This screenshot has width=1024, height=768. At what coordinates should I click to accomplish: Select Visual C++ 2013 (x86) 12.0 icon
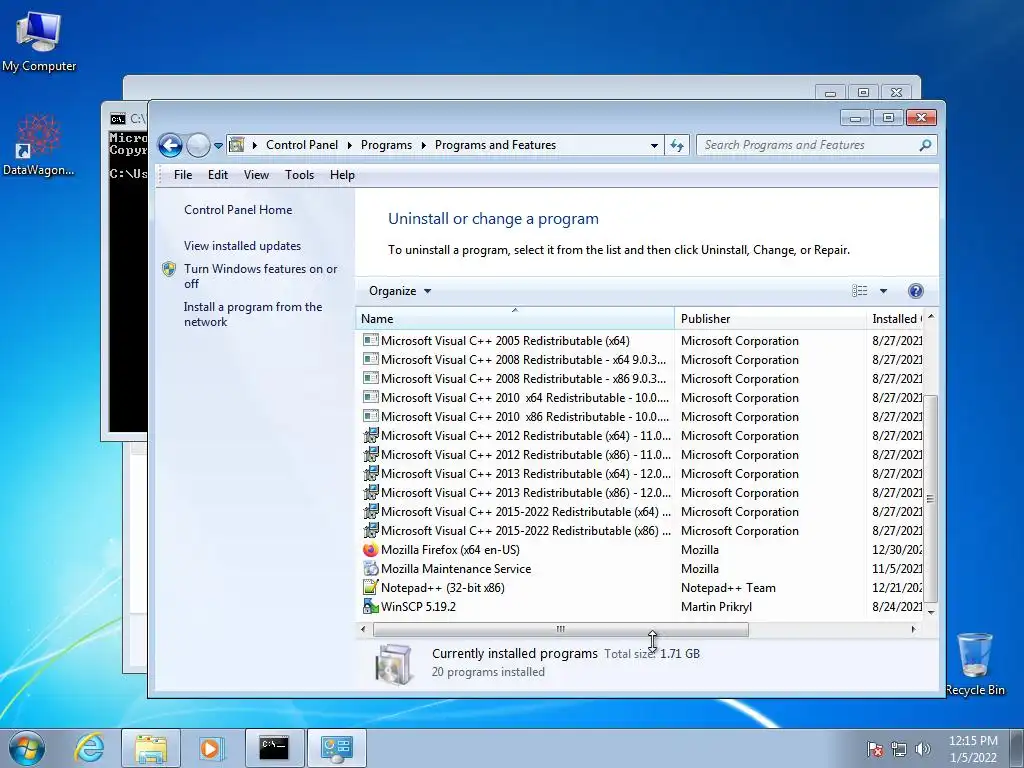(370, 492)
